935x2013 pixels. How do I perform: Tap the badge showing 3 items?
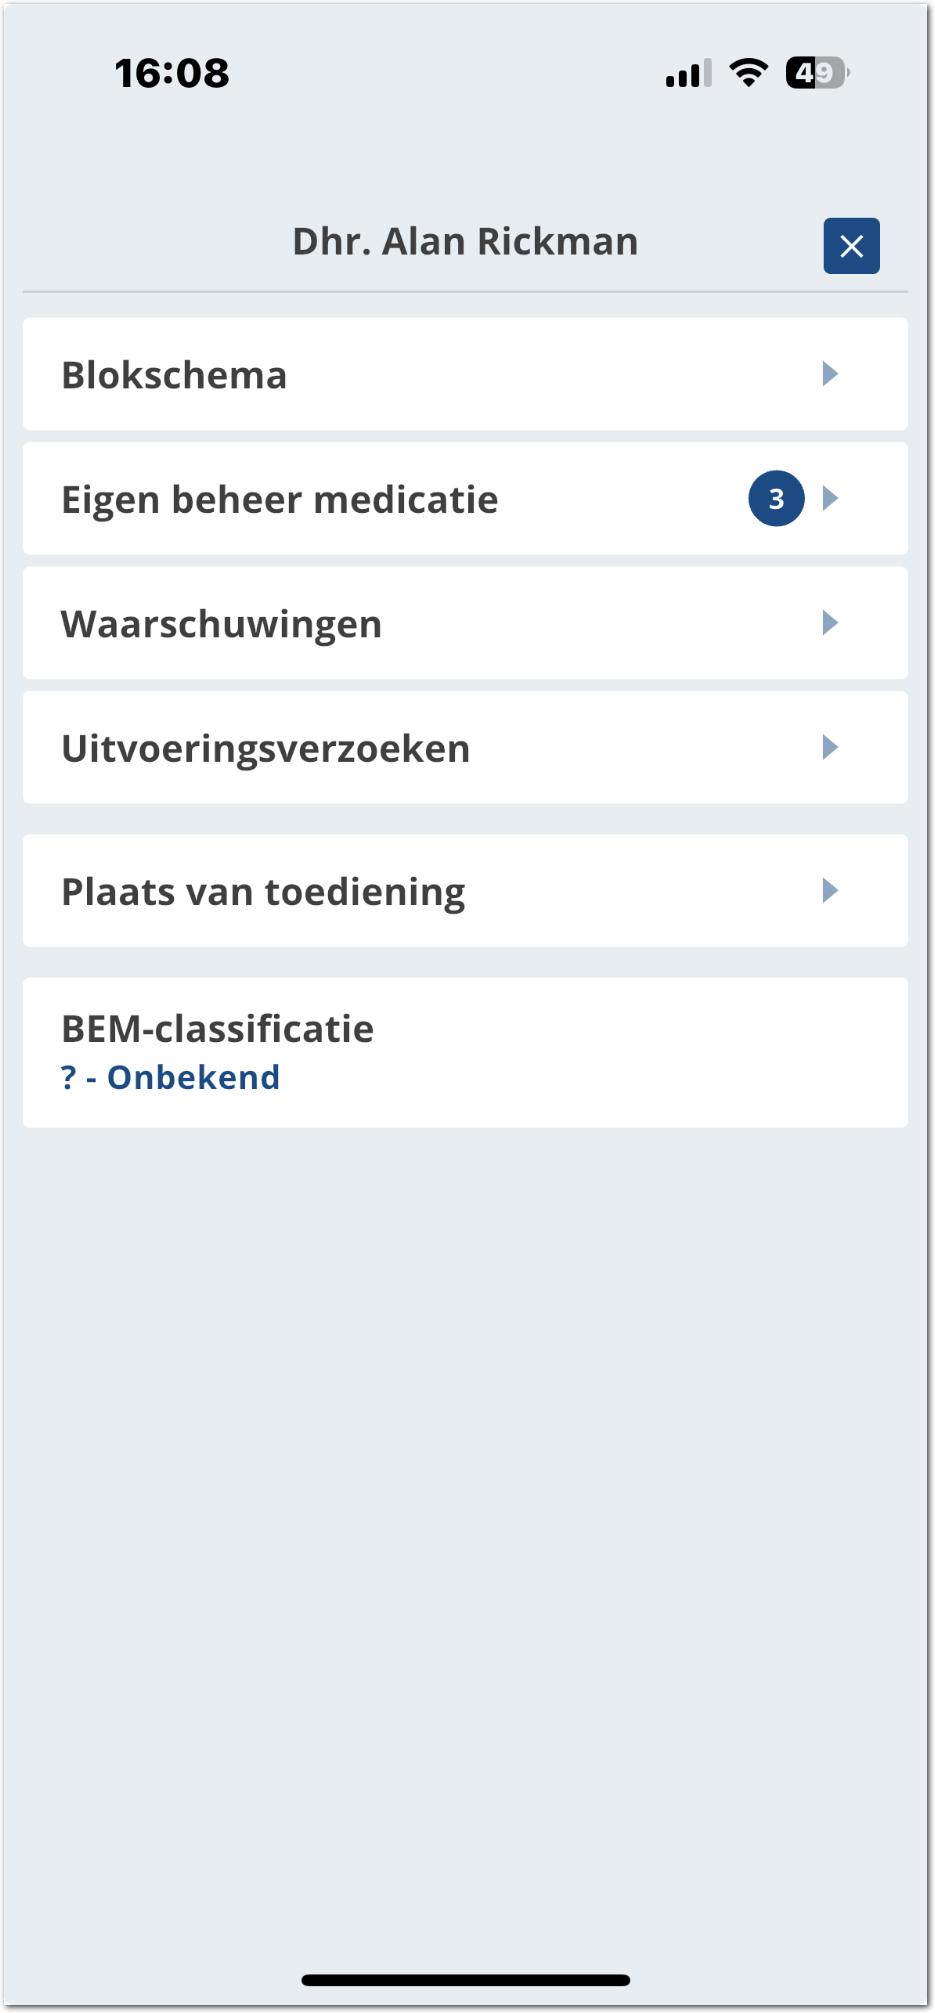tap(776, 498)
